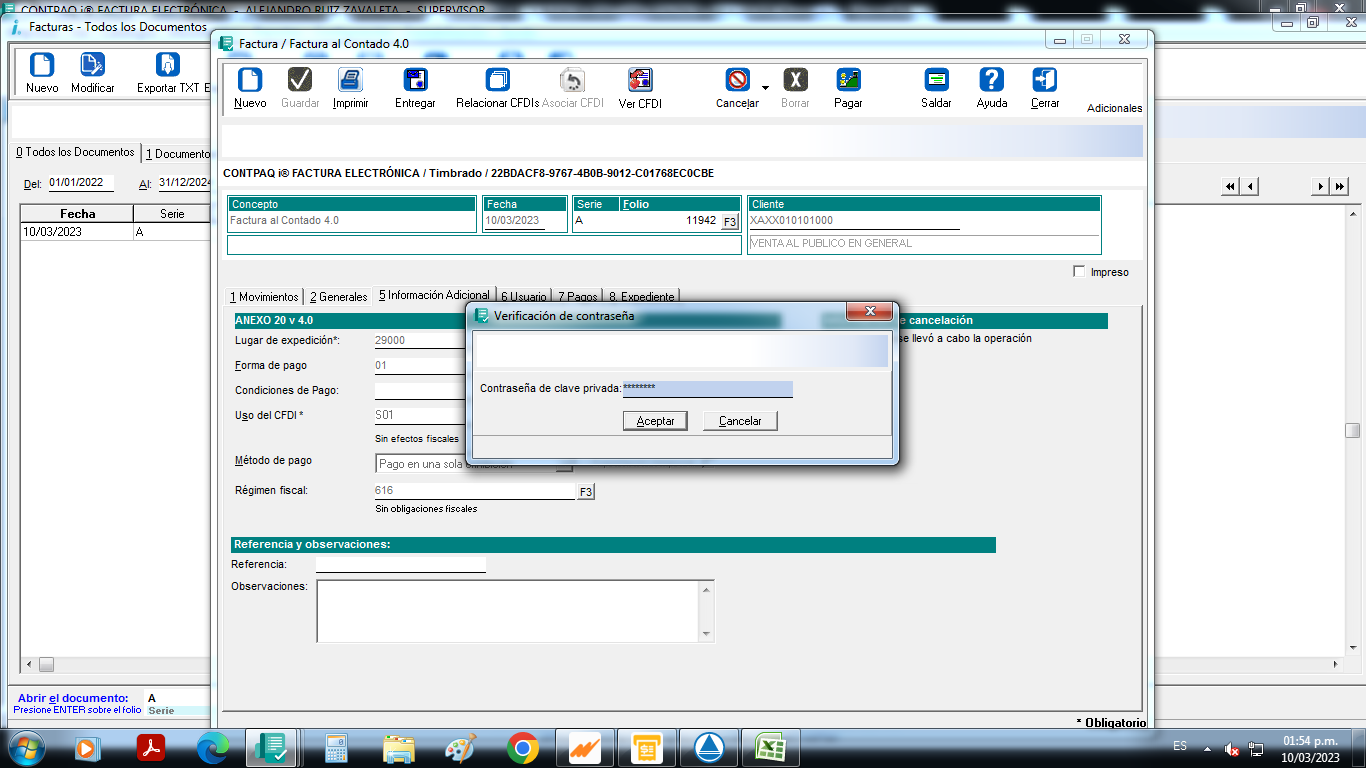Go to previous record navigation arrow

pos(1249,186)
